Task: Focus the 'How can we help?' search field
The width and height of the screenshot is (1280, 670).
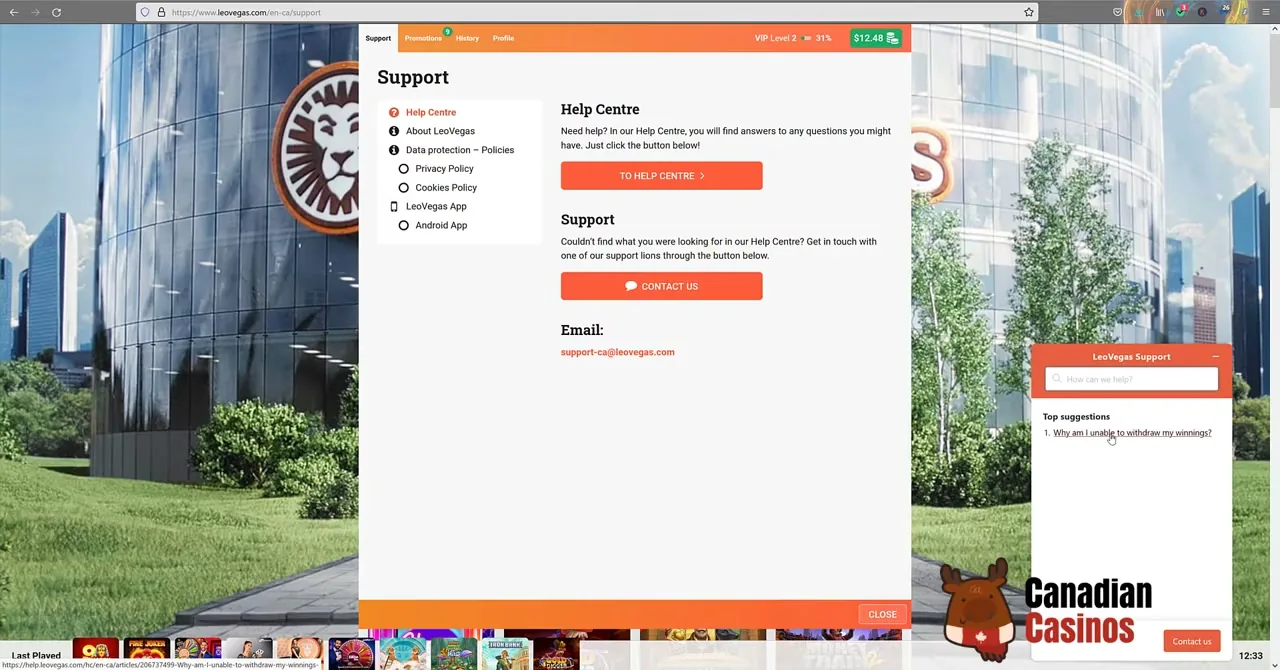Action: point(1132,379)
